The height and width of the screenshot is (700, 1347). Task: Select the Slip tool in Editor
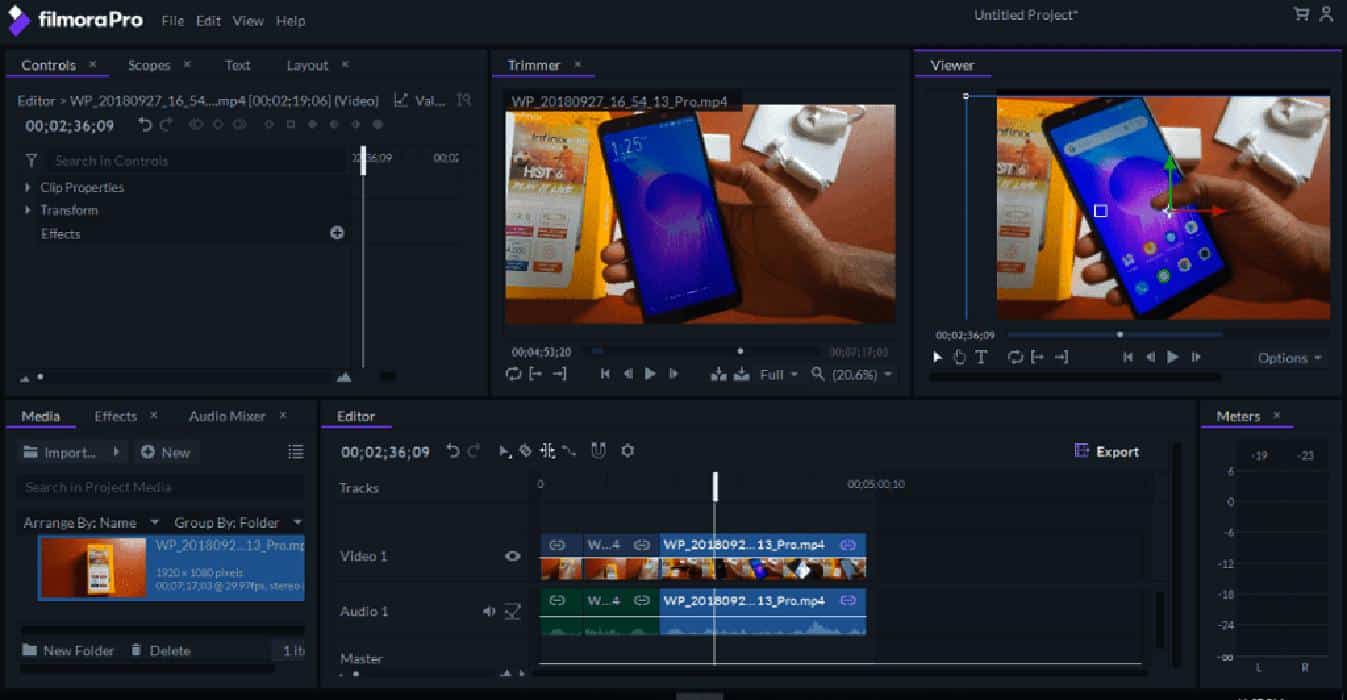547,451
